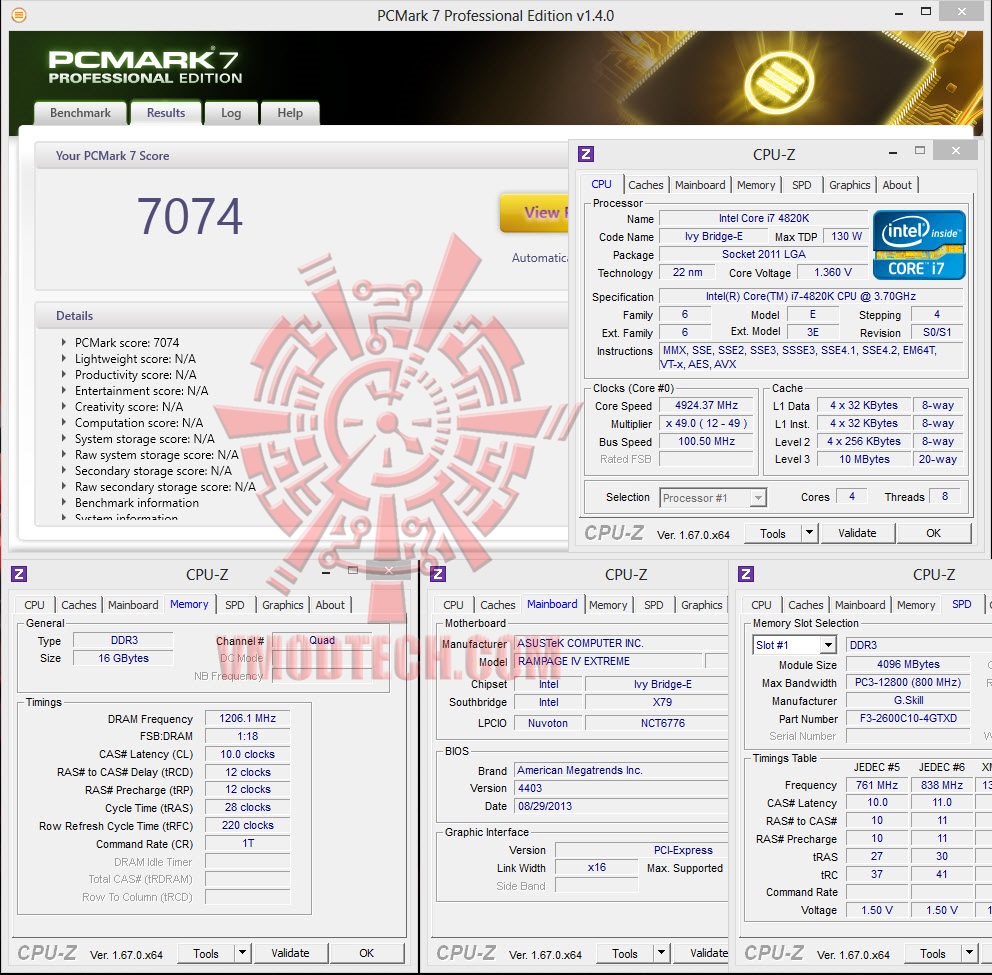Screen dimensions: 992x975
Task: Click Tools in the Memory CPU-Z window
Action: click(x=206, y=953)
